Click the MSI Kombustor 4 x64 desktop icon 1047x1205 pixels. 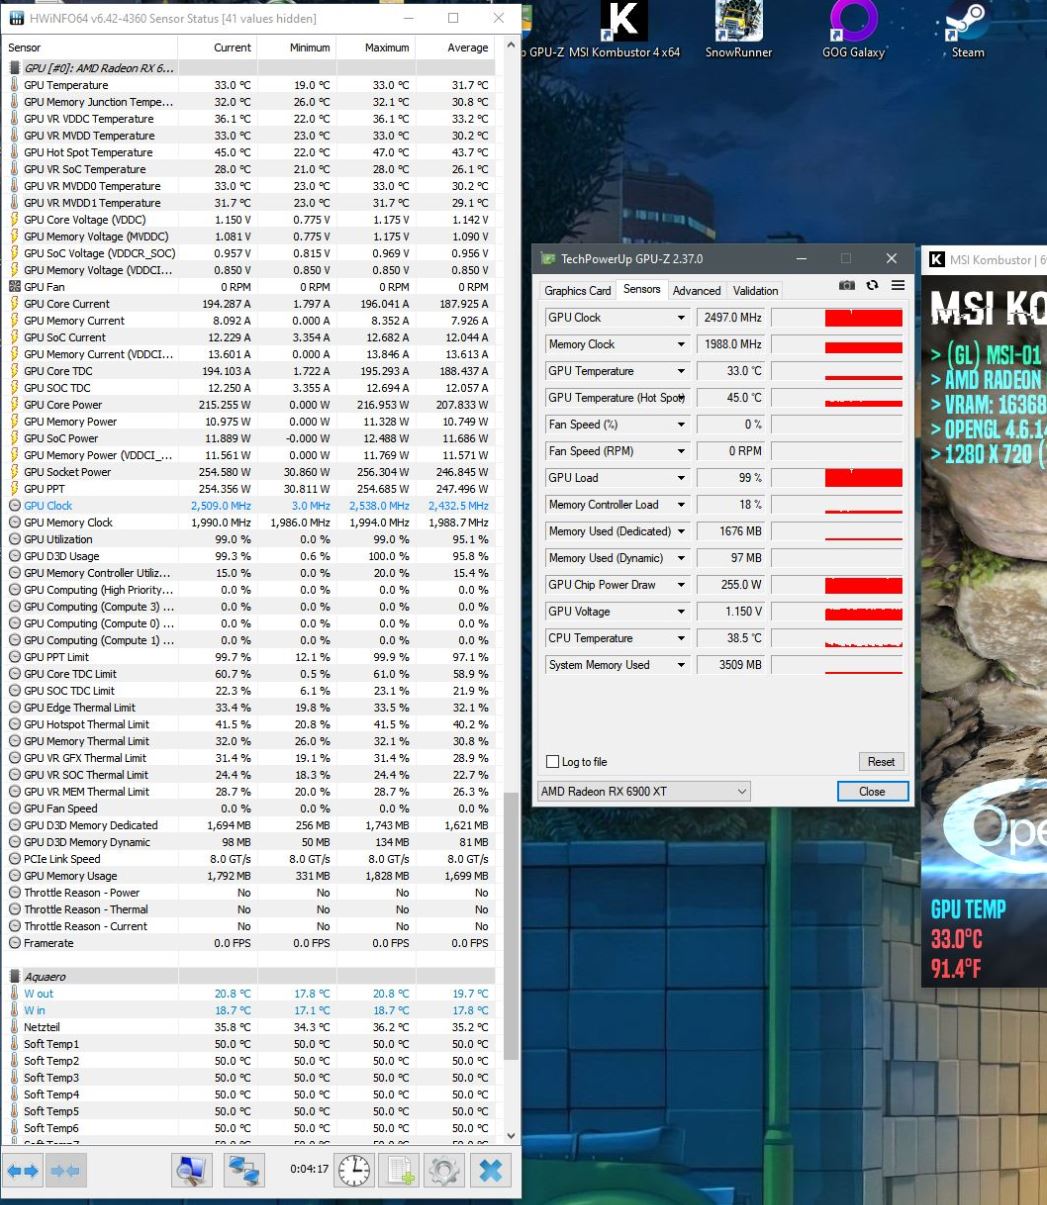pyautogui.click(x=624, y=30)
